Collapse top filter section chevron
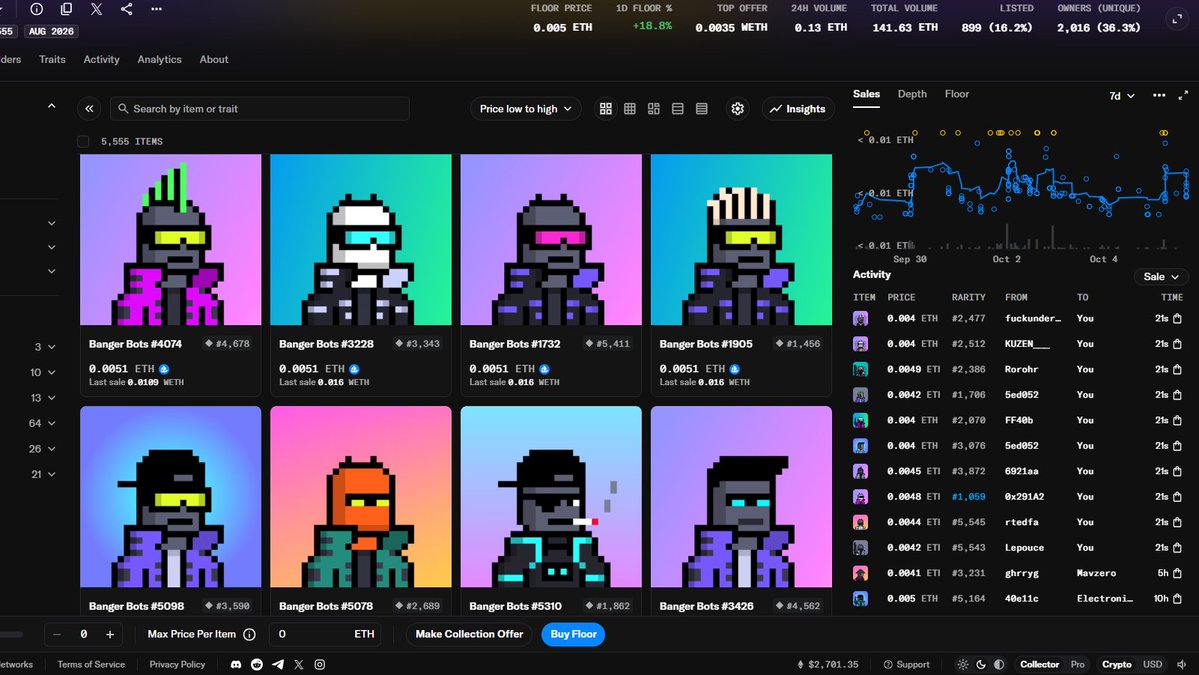Image resolution: width=1199 pixels, height=675 pixels. (x=51, y=106)
